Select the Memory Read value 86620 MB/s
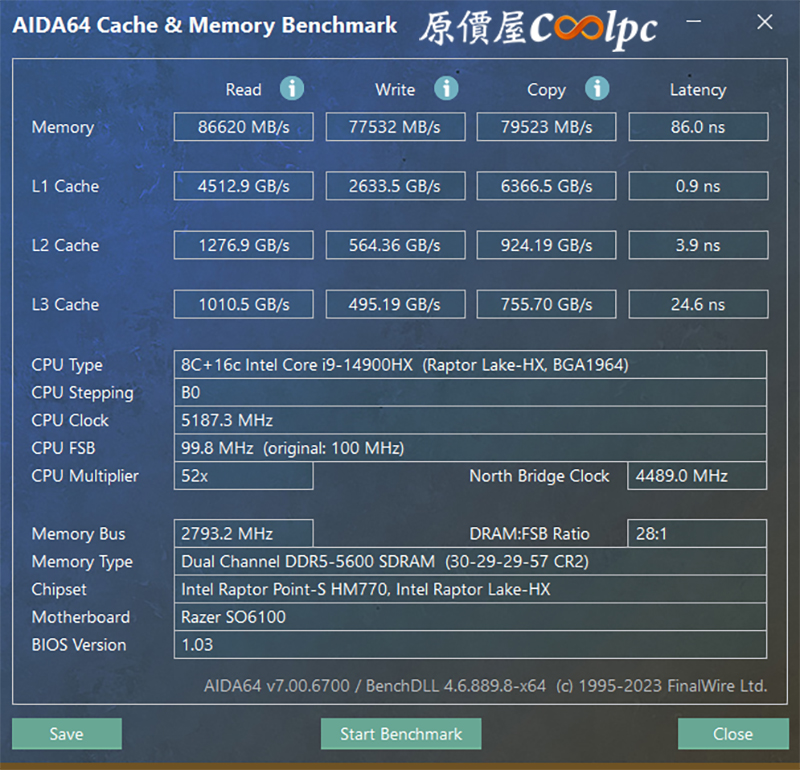 [243, 127]
